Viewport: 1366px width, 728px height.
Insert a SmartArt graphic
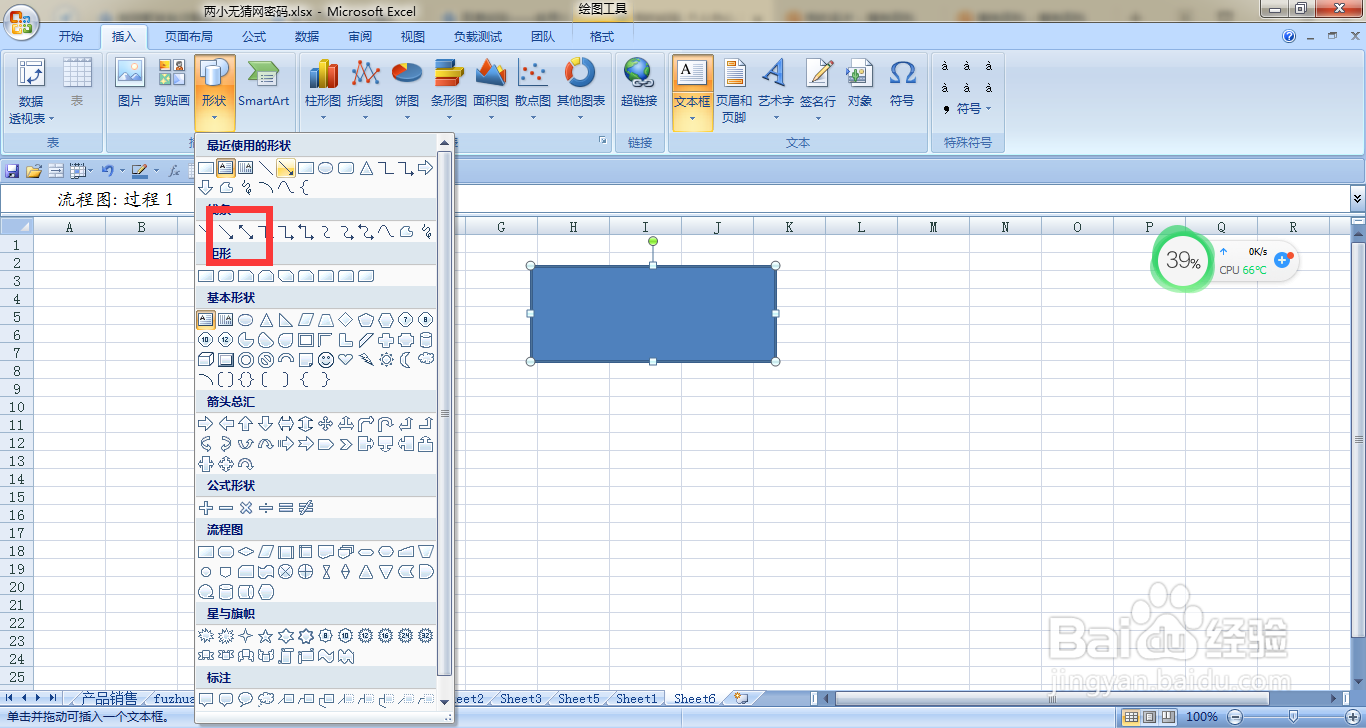263,83
